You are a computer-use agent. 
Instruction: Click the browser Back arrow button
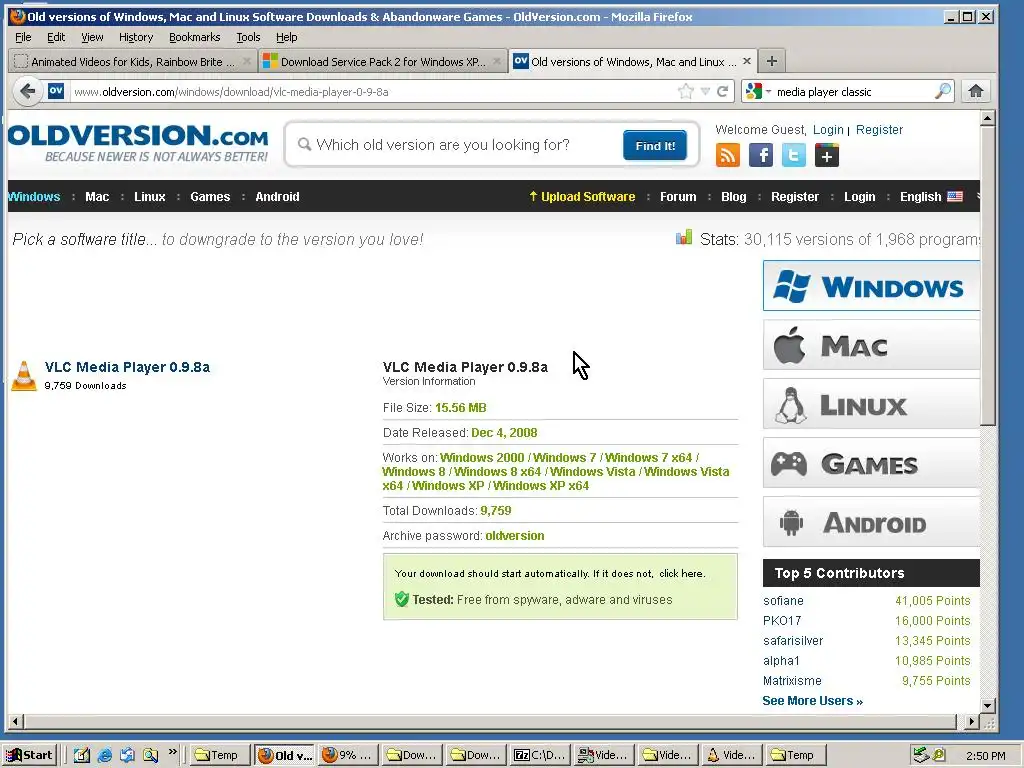(x=27, y=91)
